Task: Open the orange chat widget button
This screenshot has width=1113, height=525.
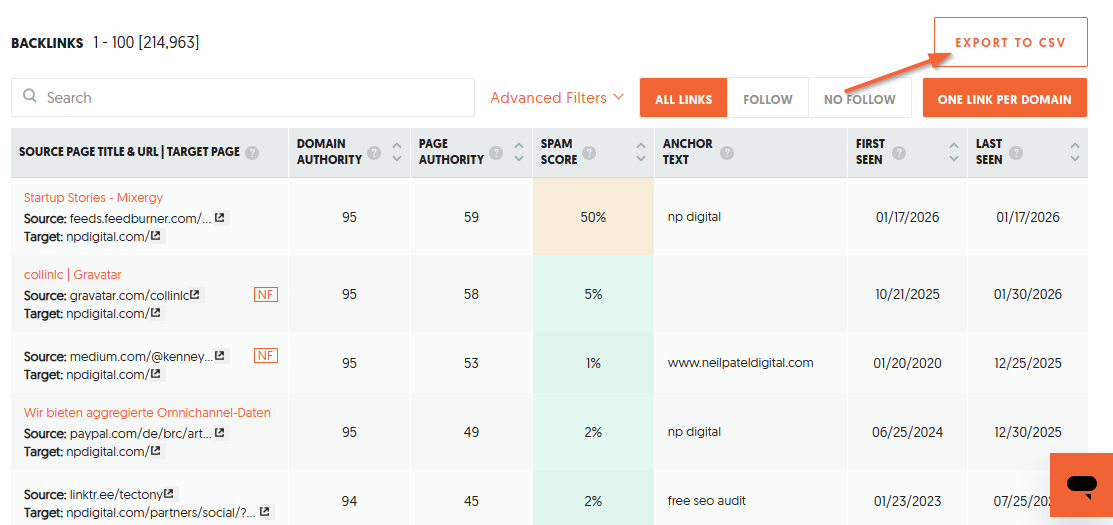Action: [x=1081, y=485]
